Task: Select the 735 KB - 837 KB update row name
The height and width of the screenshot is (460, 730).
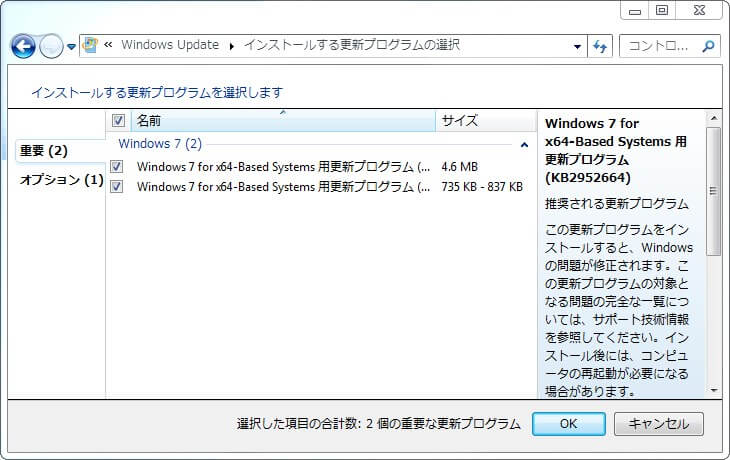Action: point(284,187)
